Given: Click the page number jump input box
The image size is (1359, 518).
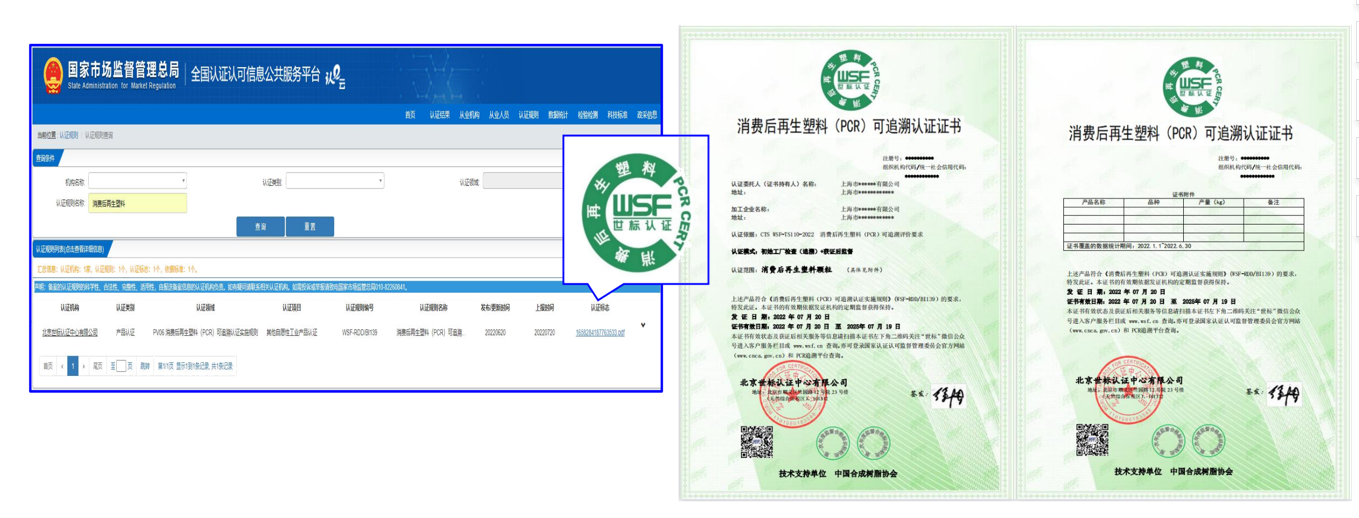Looking at the screenshot, I should (x=121, y=366).
